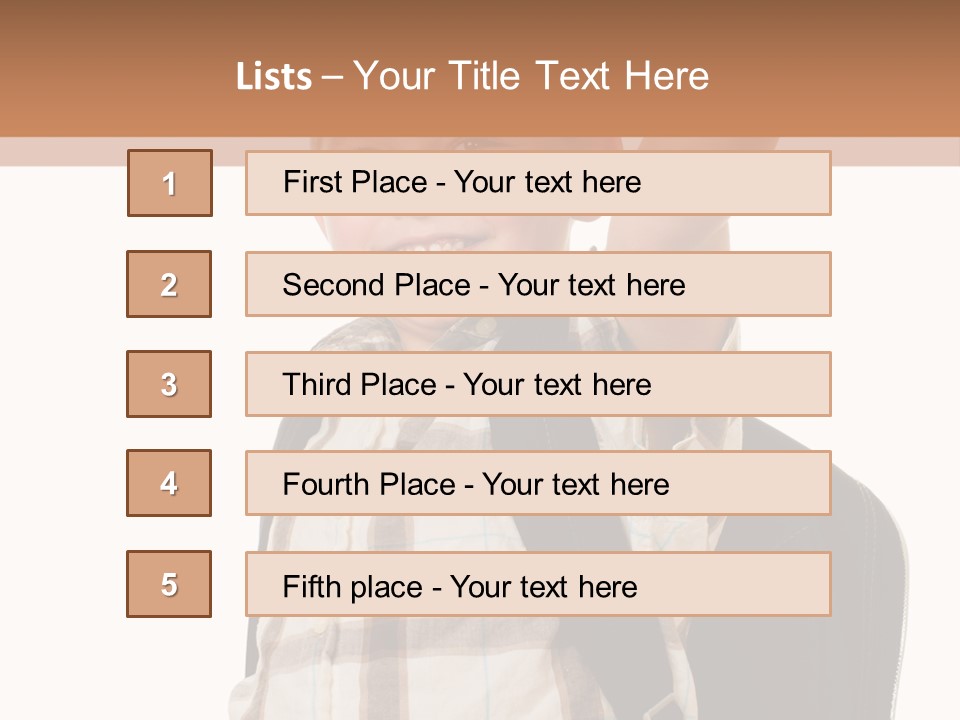Image resolution: width=960 pixels, height=720 pixels.
Task: Click the "Your Title Text Here" heading
Action: (531, 76)
